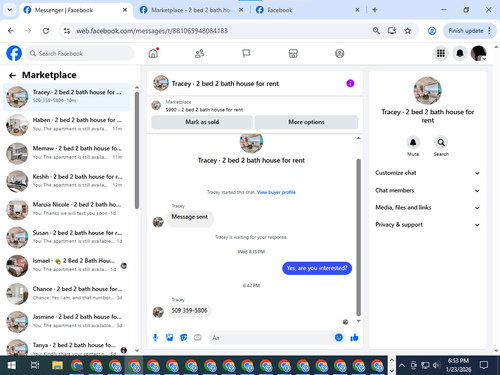
Task: Click More options button
Action: point(306,122)
